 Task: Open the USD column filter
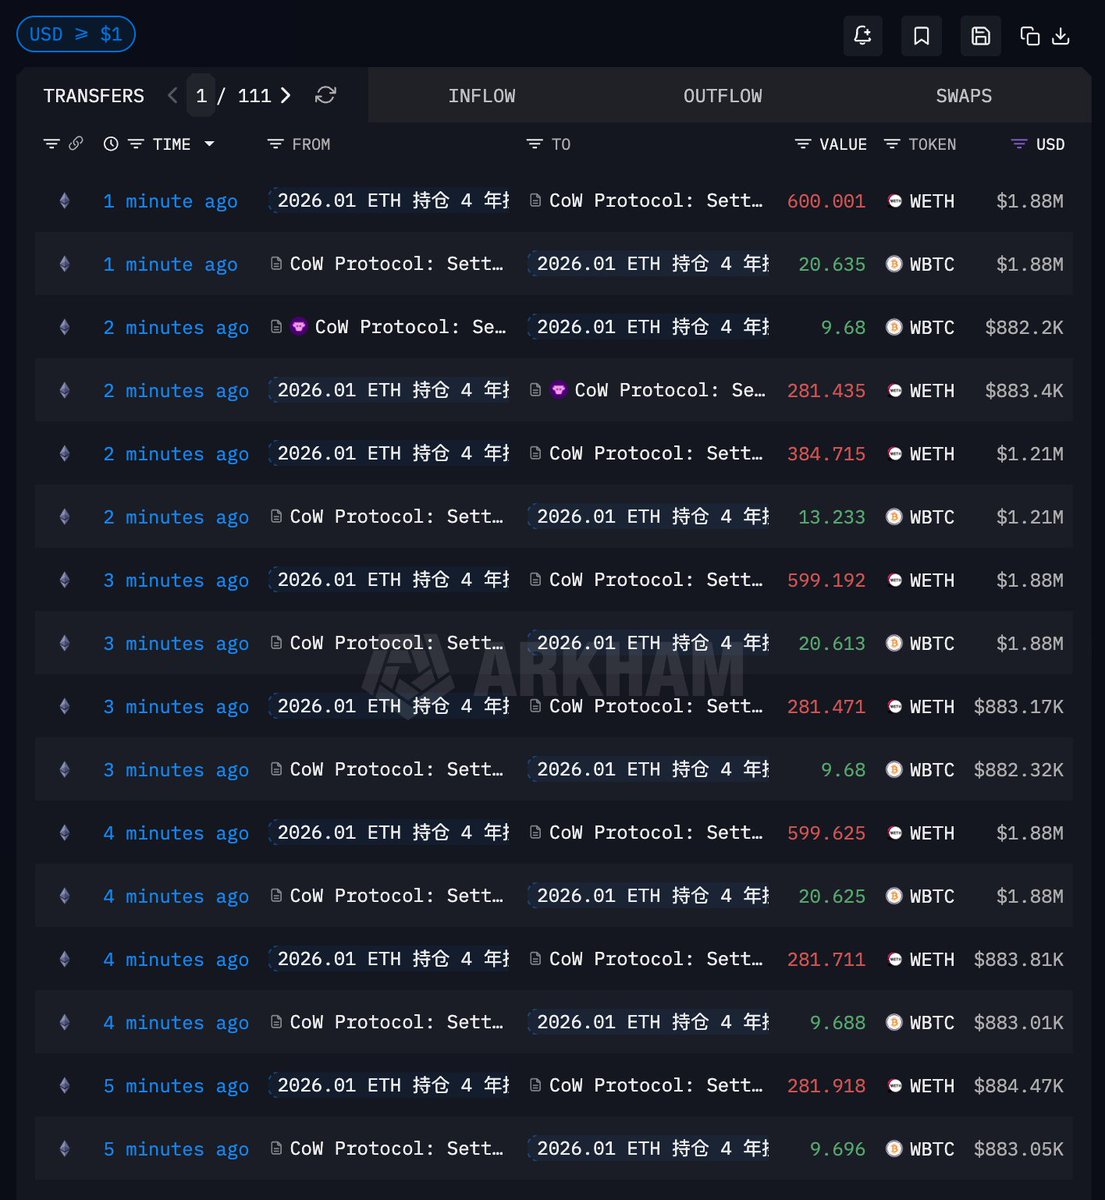click(x=1019, y=144)
